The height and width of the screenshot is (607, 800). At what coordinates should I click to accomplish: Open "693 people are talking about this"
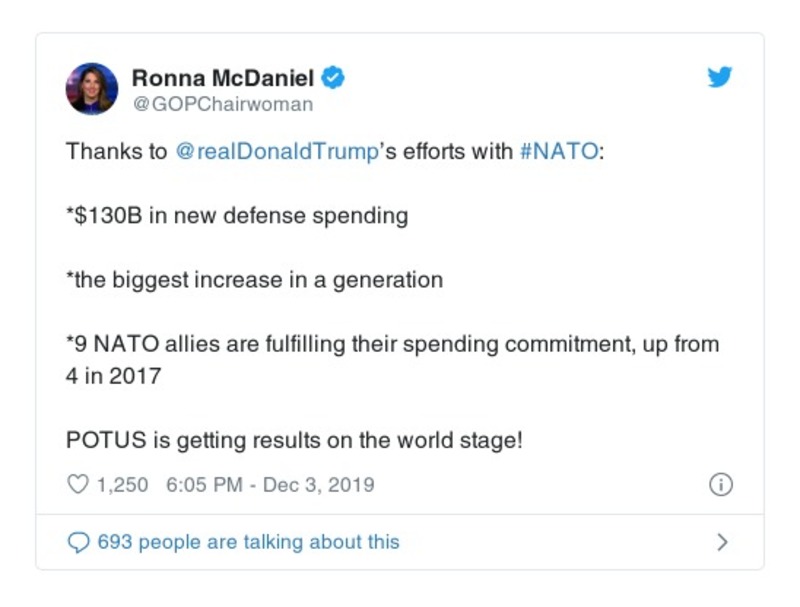click(248, 542)
